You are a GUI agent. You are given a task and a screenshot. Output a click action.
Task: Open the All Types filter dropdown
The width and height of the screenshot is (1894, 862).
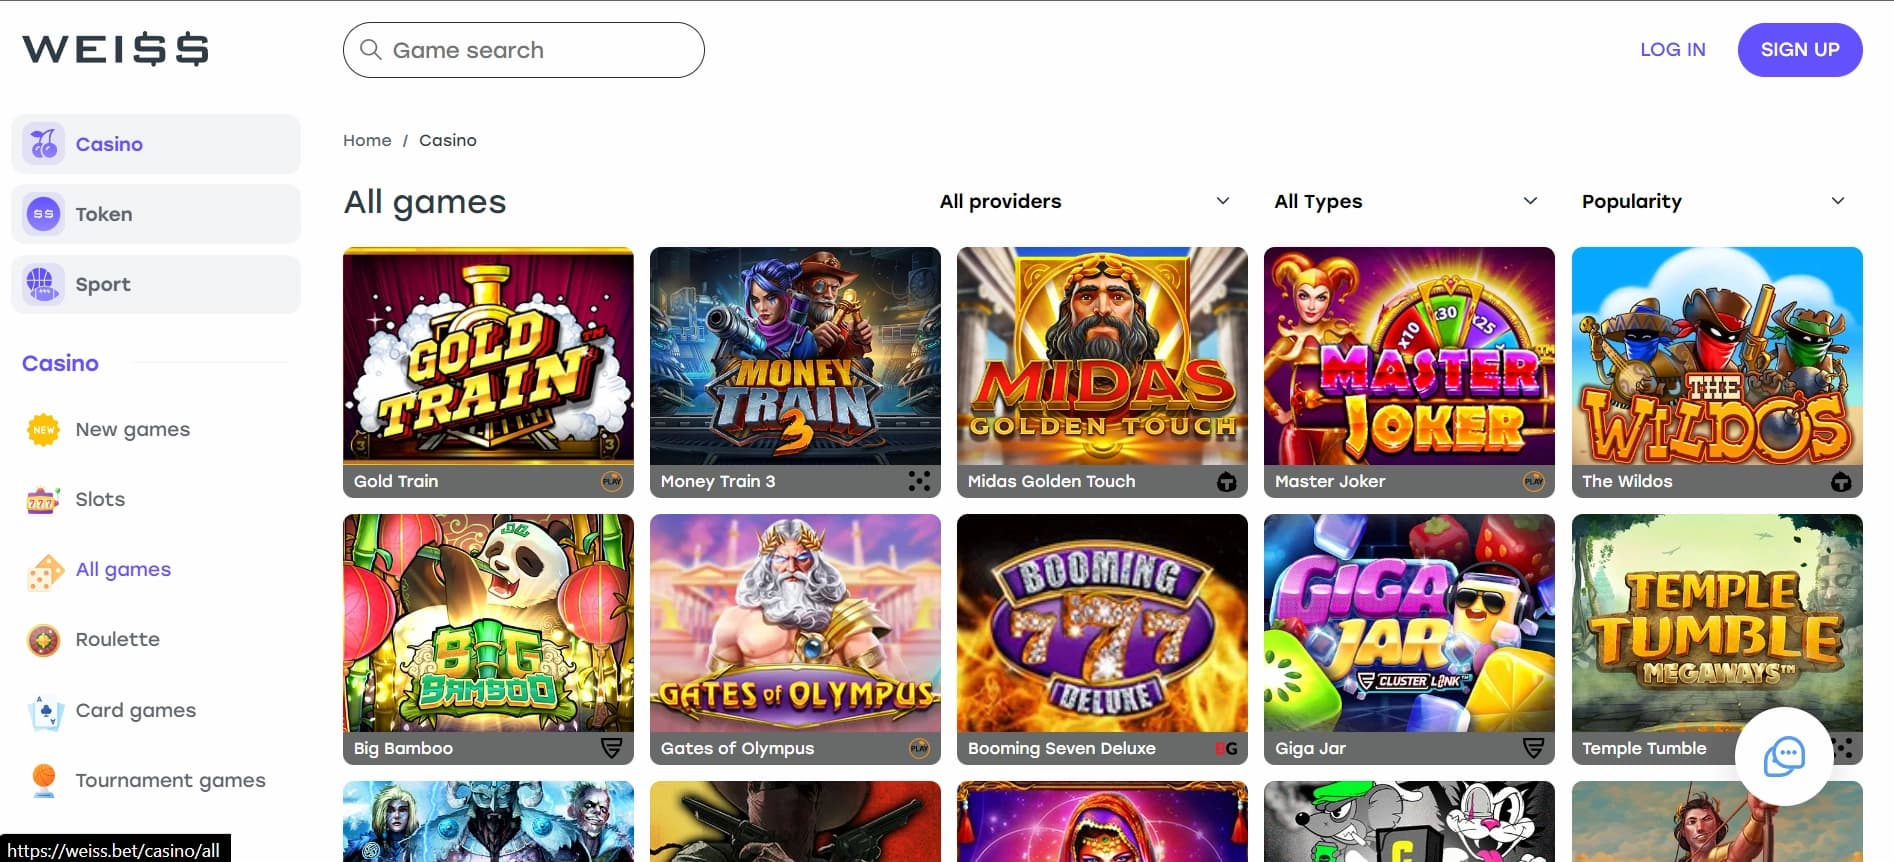[1405, 201]
